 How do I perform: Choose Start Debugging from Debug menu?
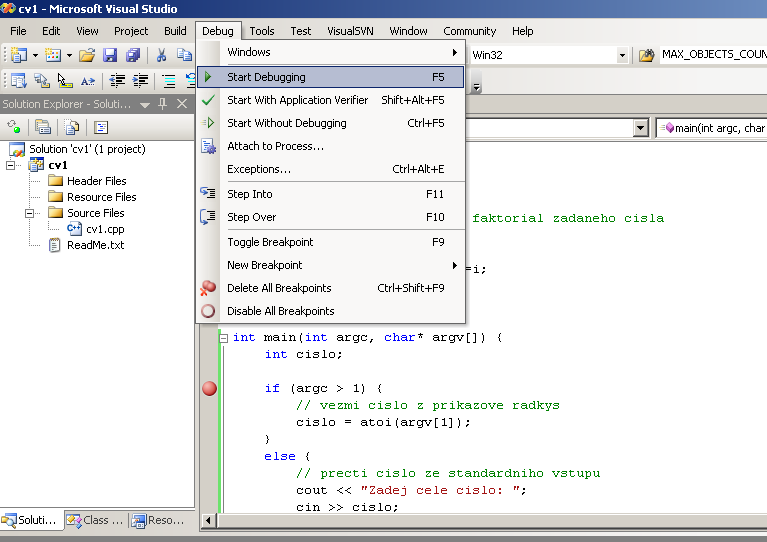click(331, 77)
